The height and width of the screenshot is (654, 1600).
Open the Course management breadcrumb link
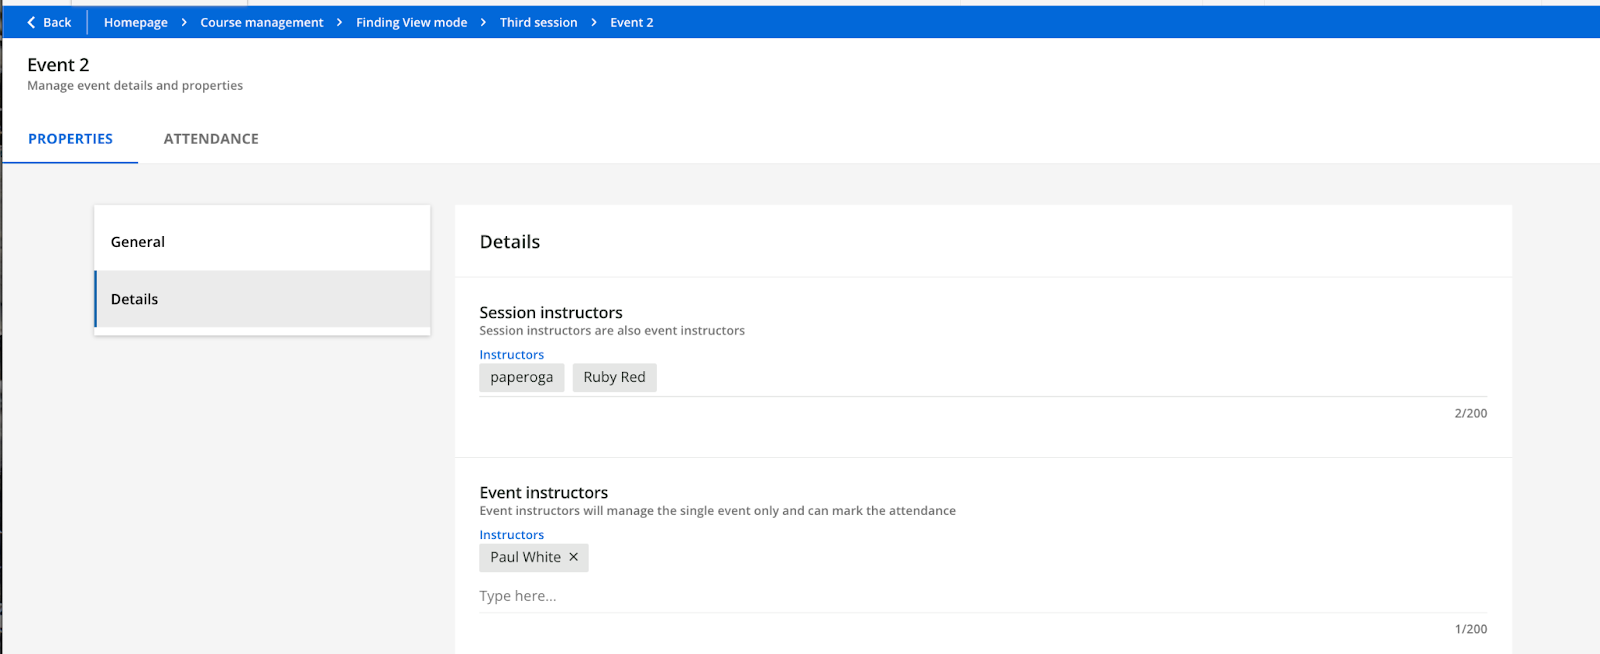point(262,22)
